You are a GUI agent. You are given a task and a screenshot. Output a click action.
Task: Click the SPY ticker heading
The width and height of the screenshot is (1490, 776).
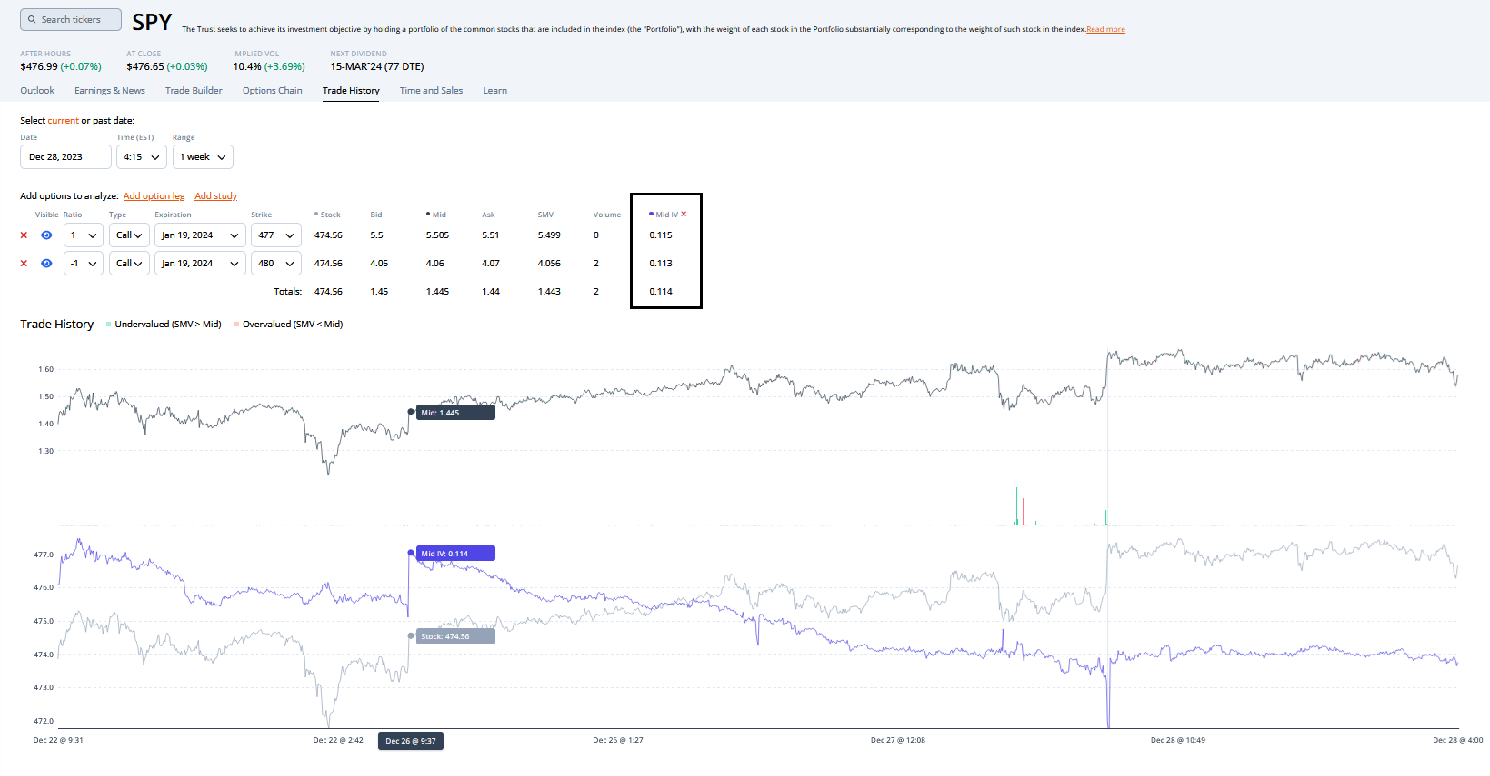152,21
